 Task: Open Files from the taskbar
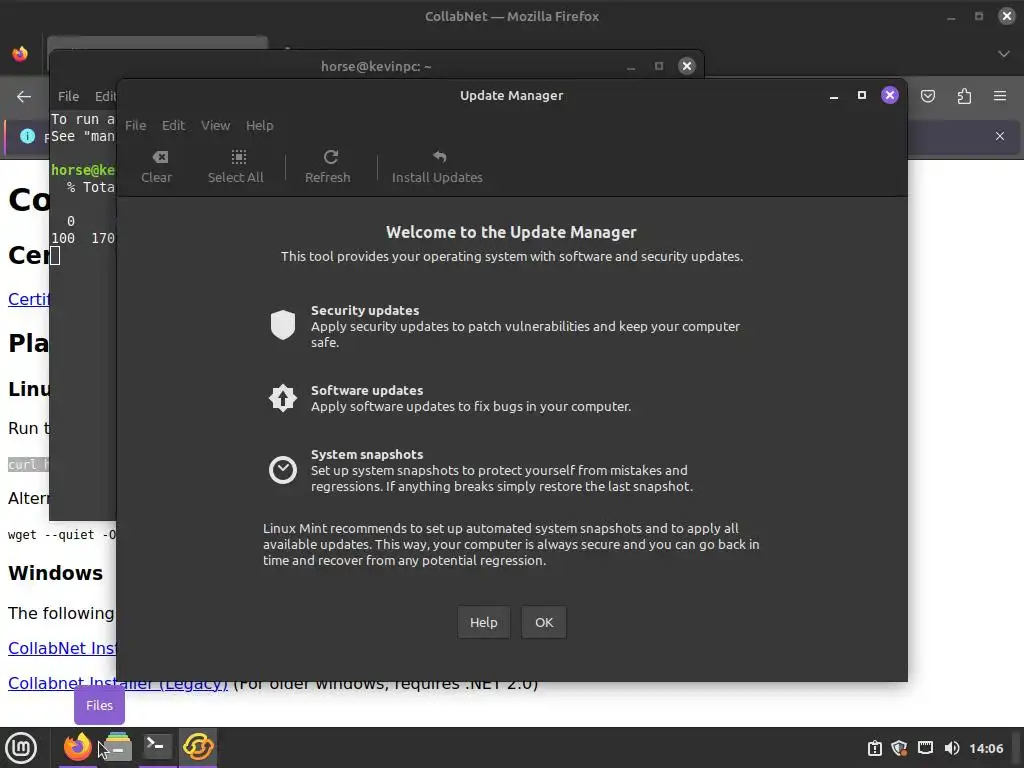118,747
